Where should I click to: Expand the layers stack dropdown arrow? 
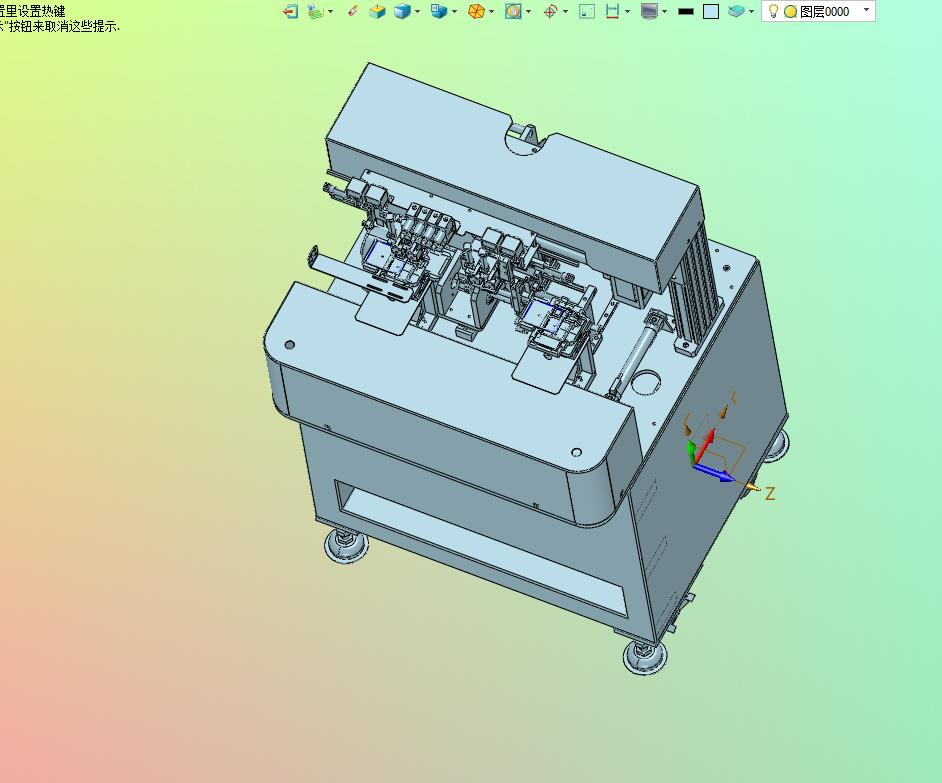coord(751,11)
